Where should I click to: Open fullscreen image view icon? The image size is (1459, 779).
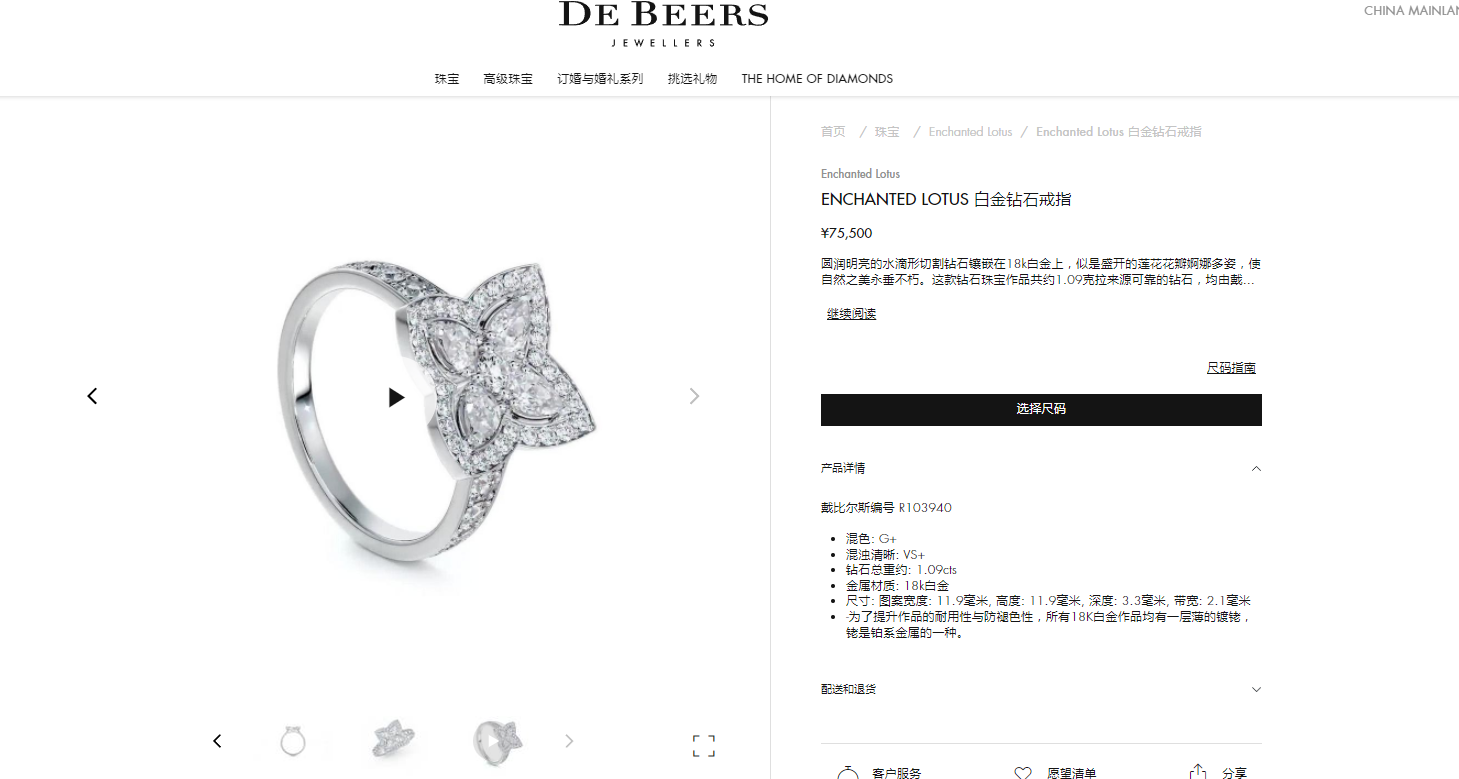click(704, 746)
